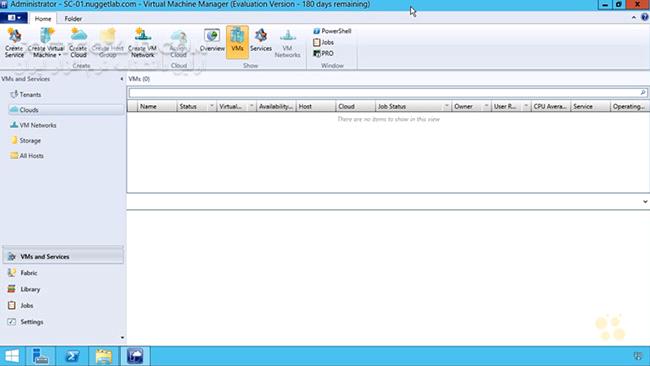Sort by the Availability column header
Image resolution: width=650 pixels, height=366 pixels.
(x=276, y=107)
